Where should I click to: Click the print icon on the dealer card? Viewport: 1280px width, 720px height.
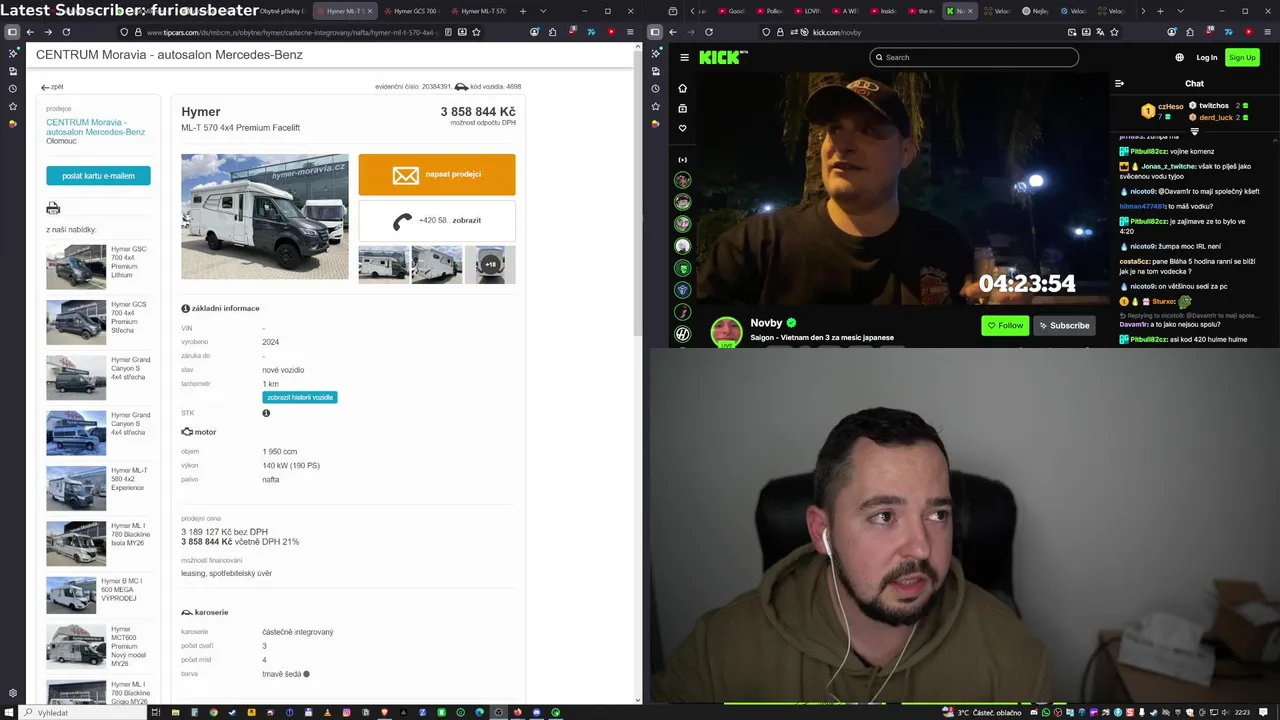(53, 208)
